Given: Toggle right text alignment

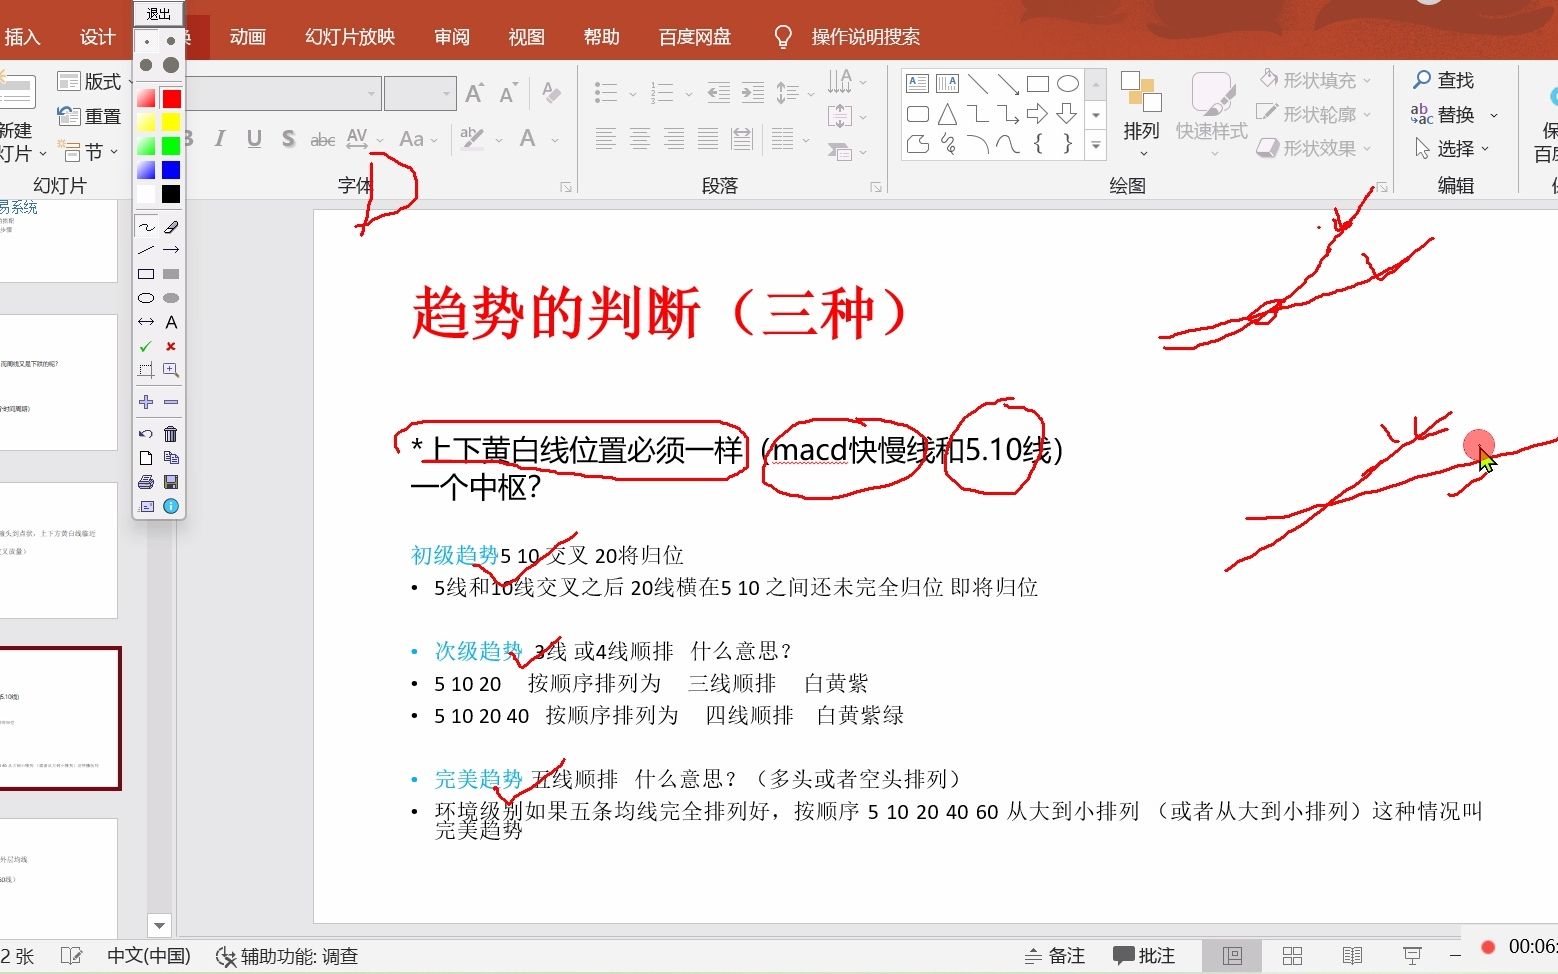Looking at the screenshot, I should pos(674,139).
